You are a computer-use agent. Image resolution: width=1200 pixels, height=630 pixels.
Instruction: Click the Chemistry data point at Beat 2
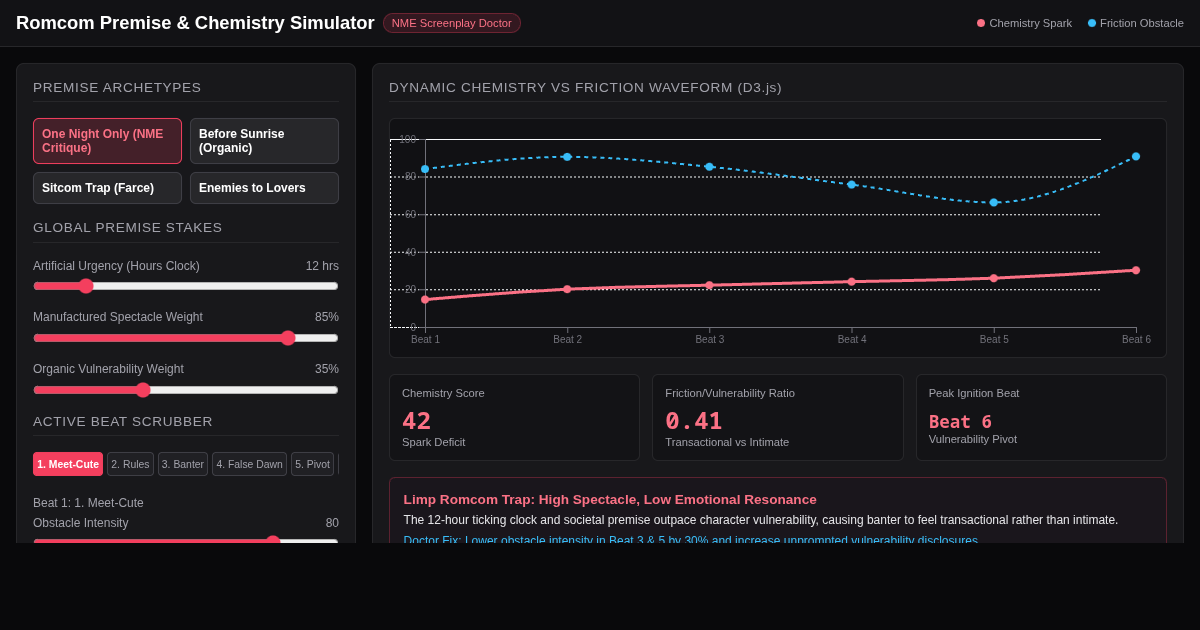pyautogui.click(x=567, y=289)
